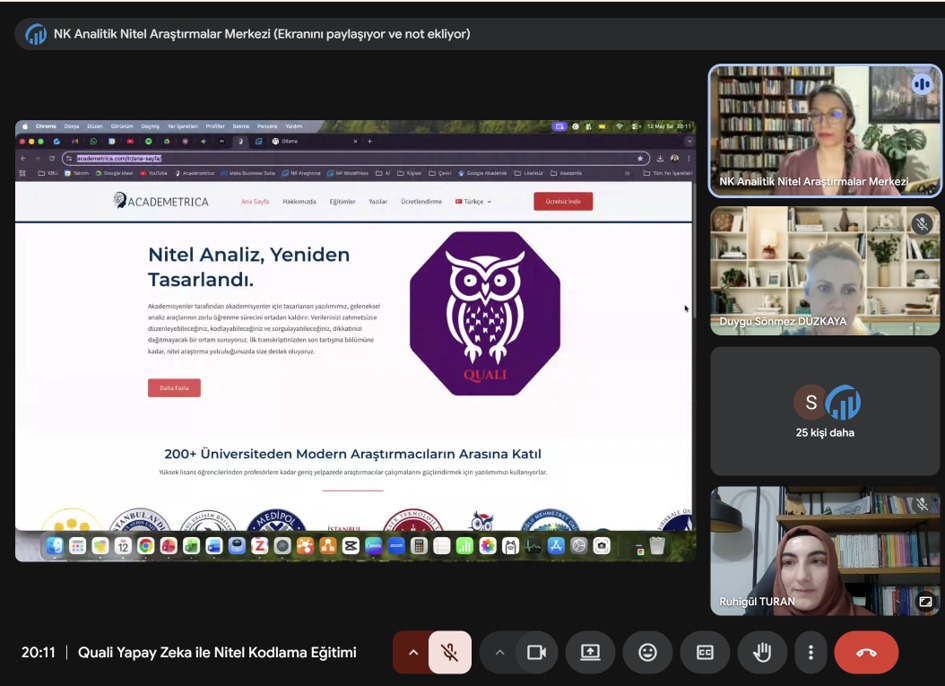Expand Chrome's tab search chevron
This screenshot has height=686, width=945.
pyautogui.click(x=689, y=141)
